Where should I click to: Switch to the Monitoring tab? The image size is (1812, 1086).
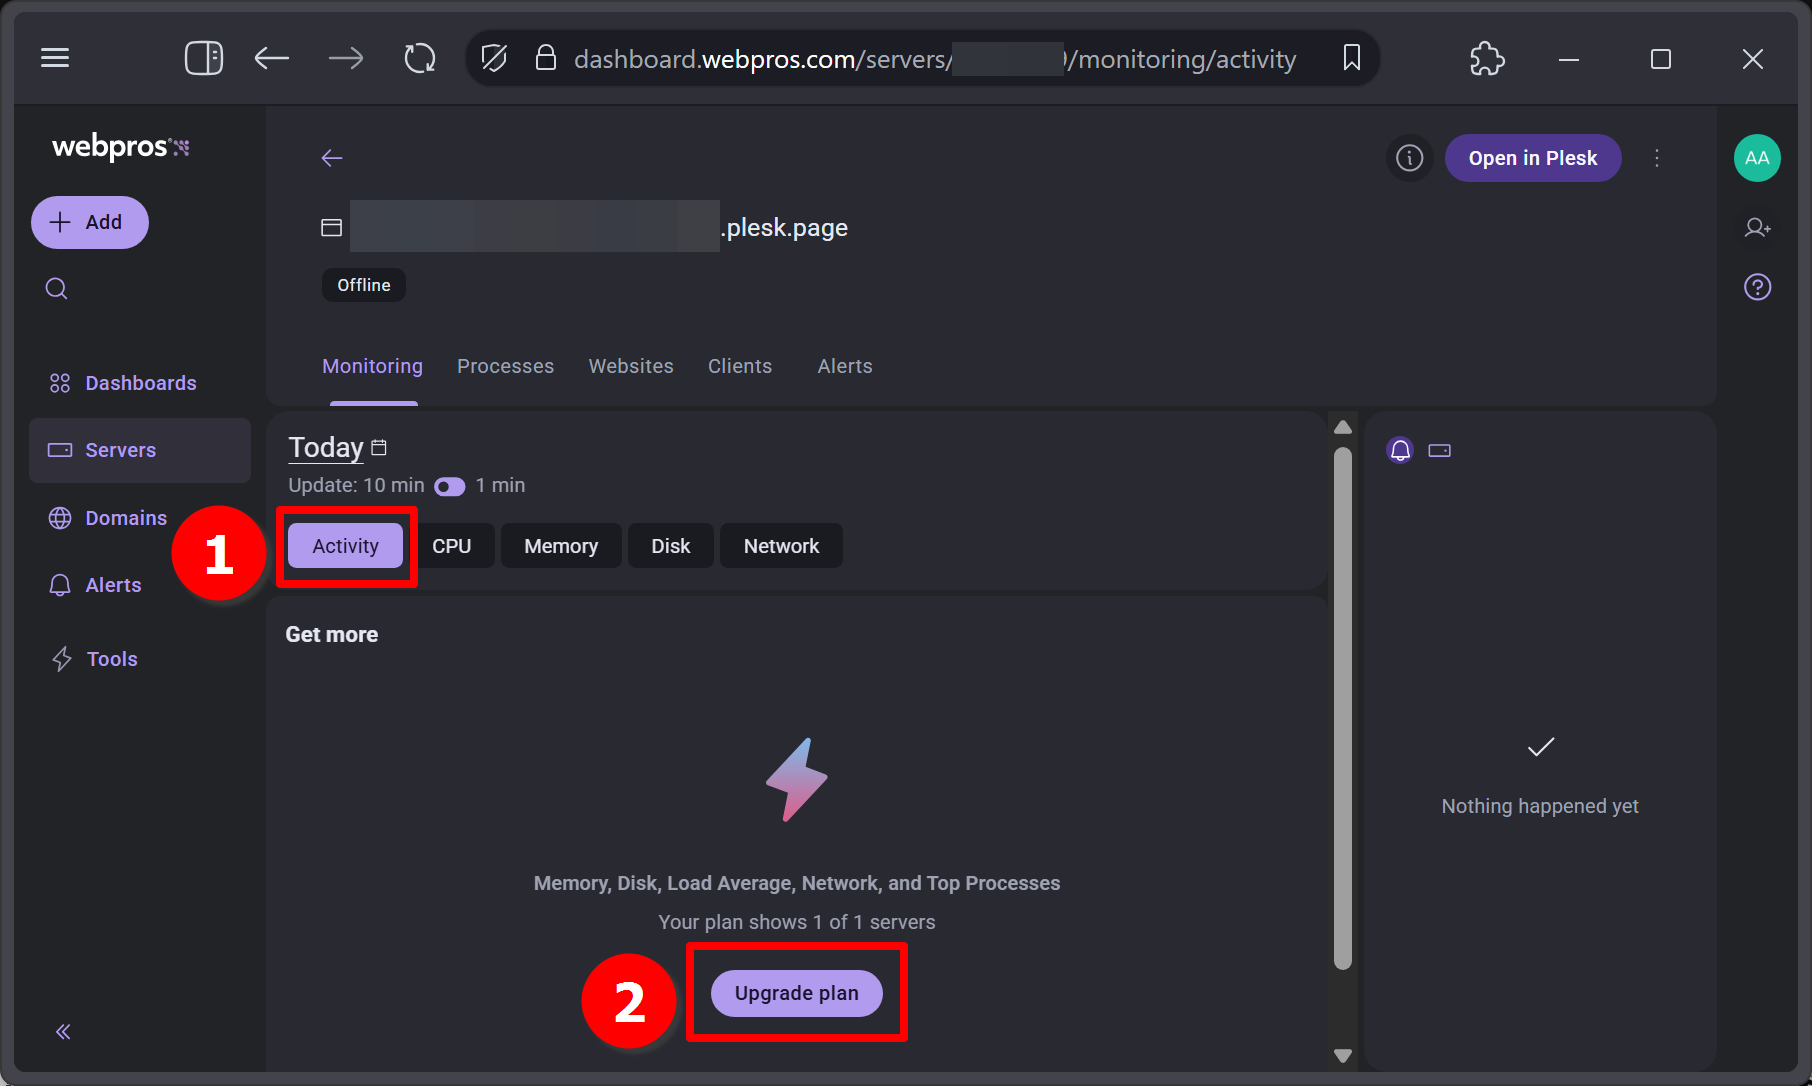[x=372, y=366]
